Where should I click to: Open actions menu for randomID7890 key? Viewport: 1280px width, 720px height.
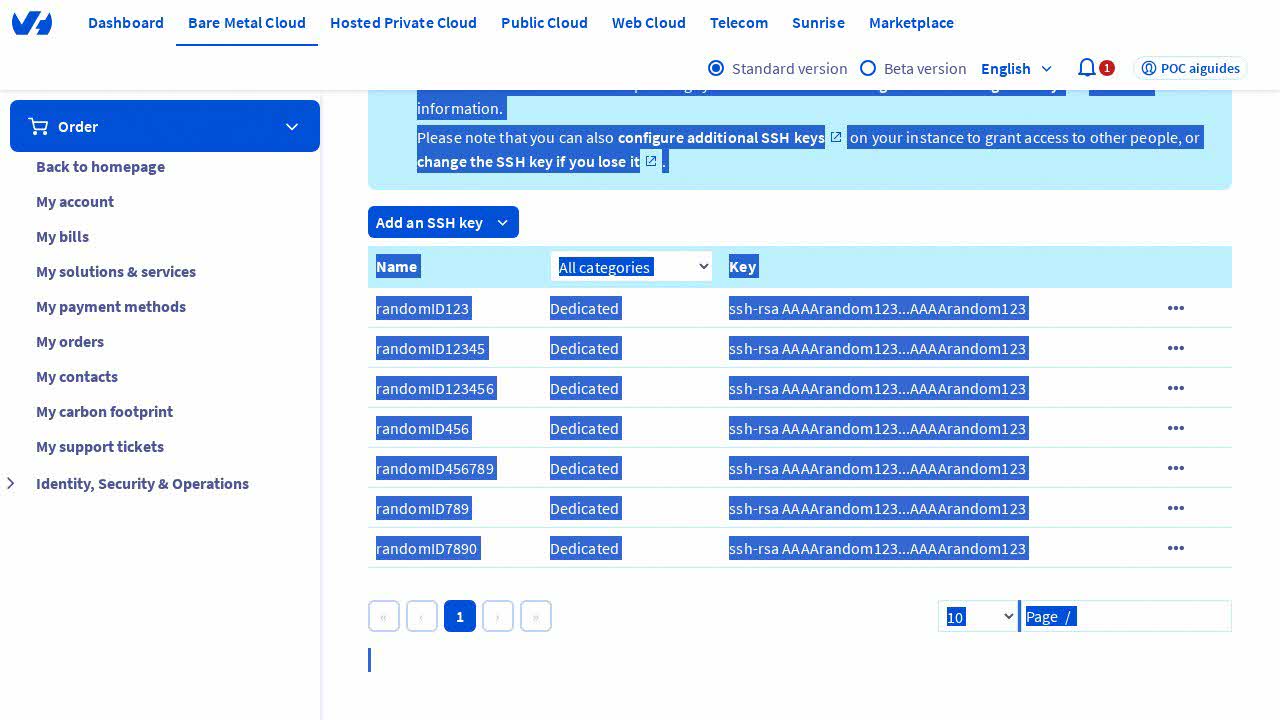[x=1175, y=548]
